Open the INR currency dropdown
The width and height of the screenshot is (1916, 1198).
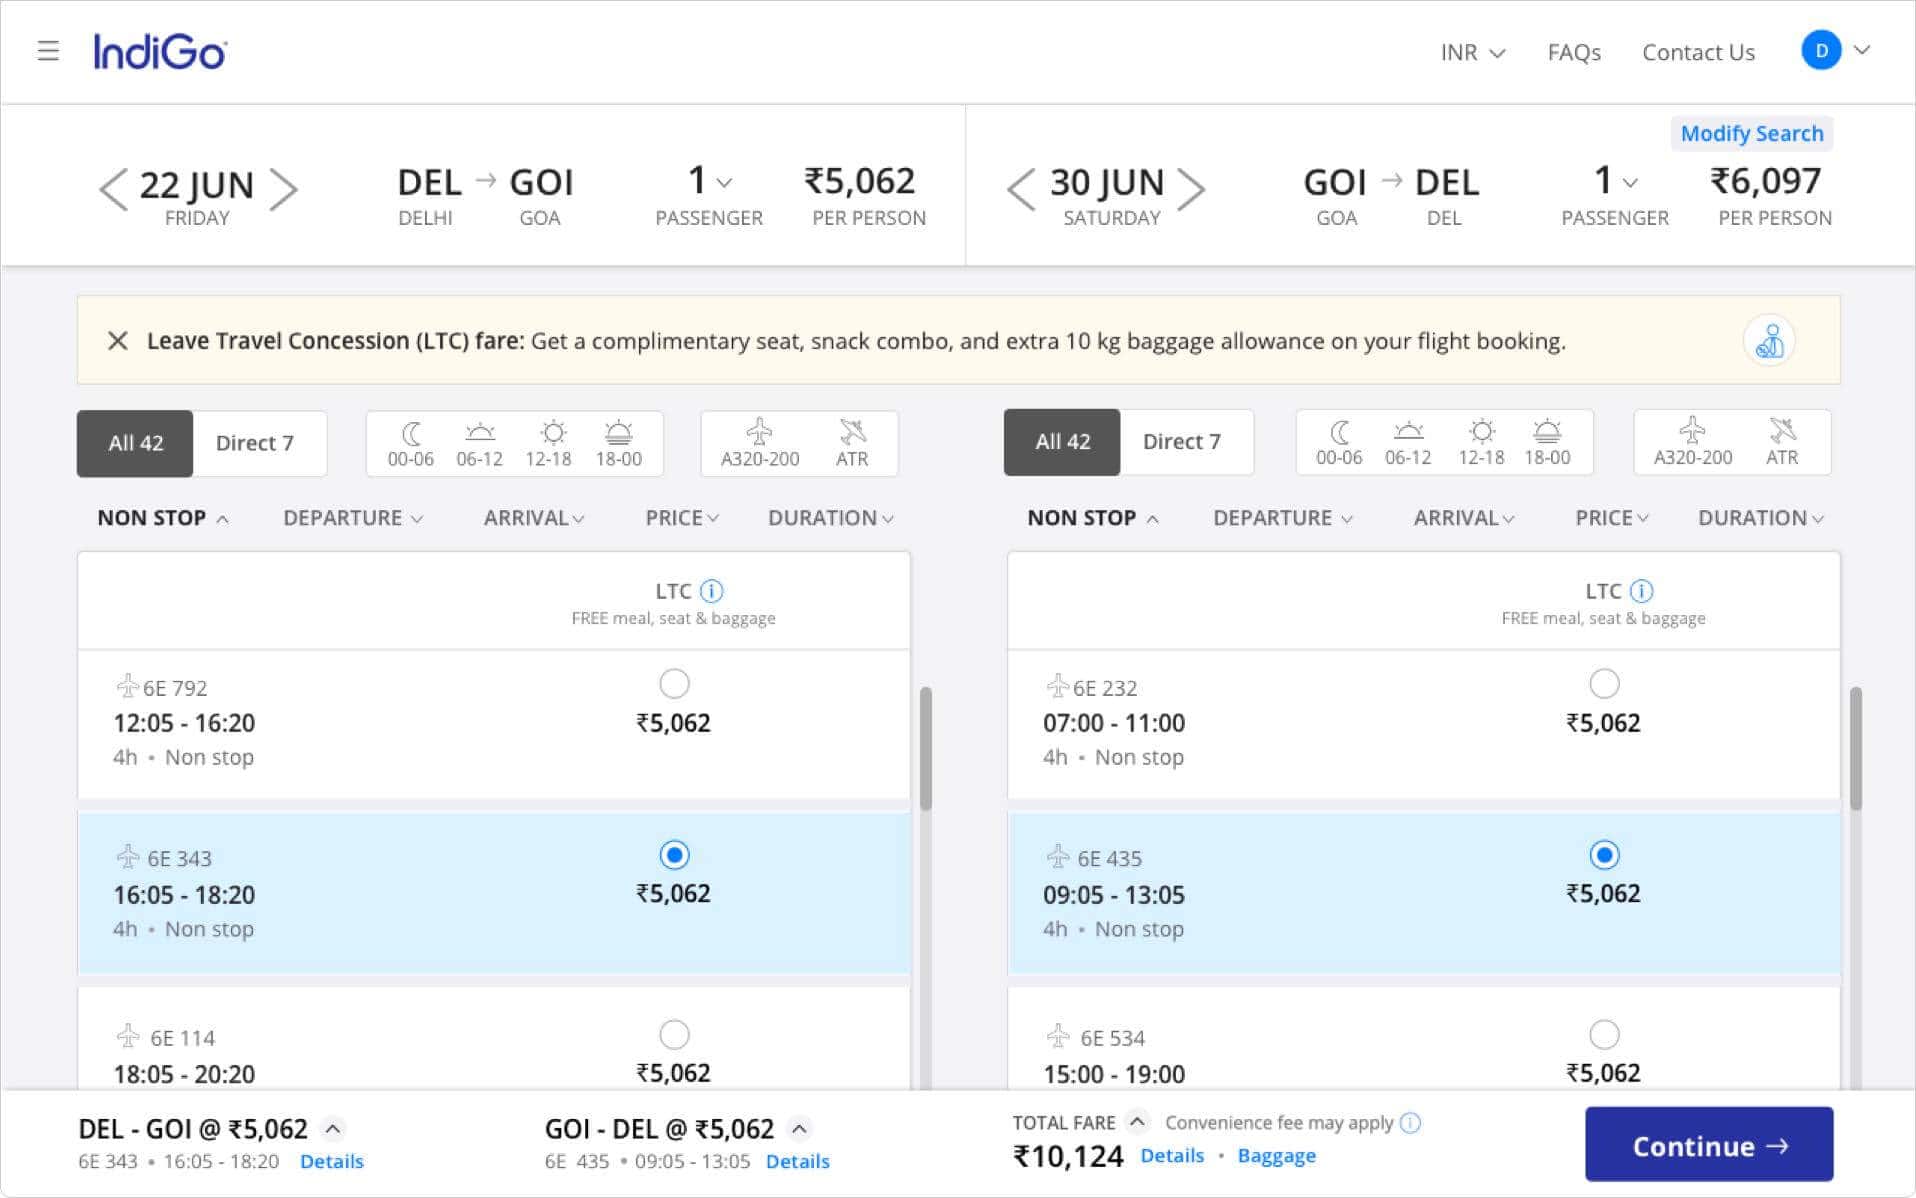1472,53
